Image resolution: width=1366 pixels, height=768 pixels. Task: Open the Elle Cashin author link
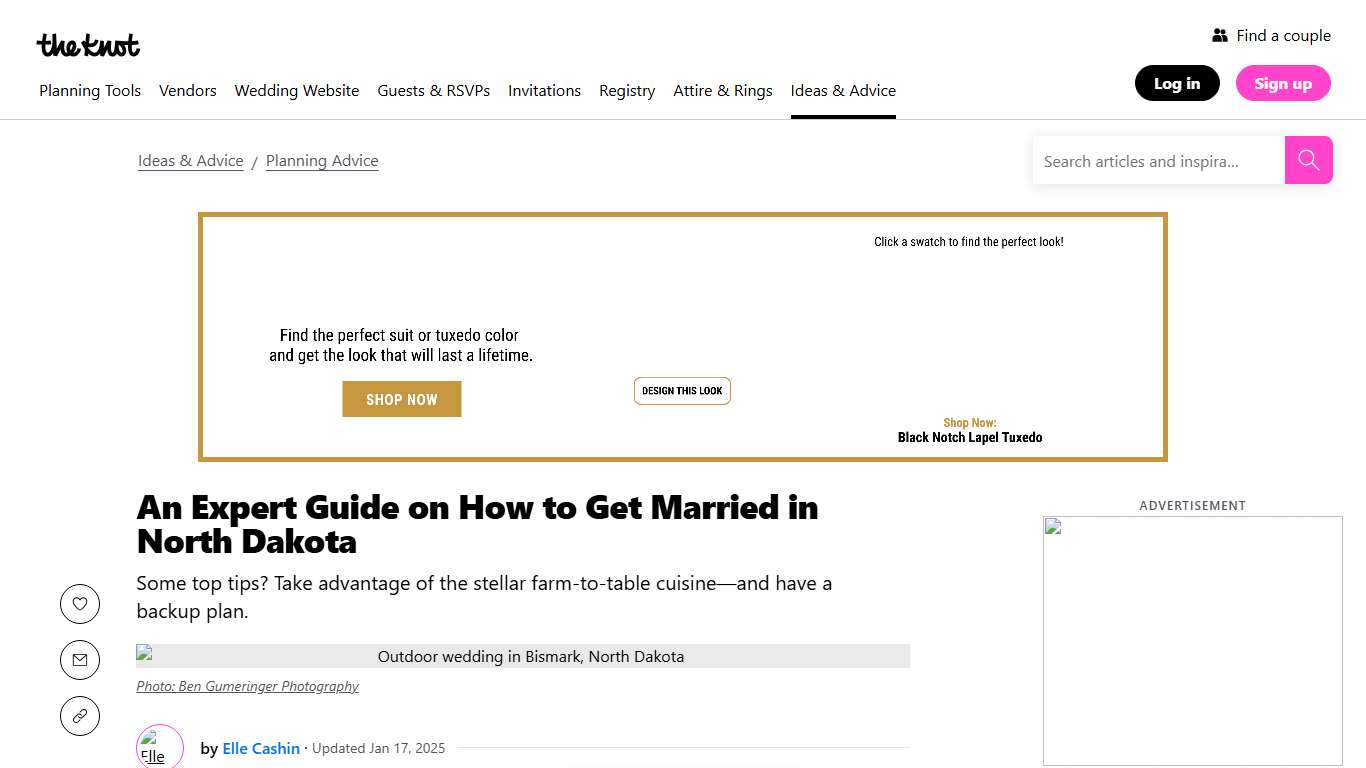point(261,748)
